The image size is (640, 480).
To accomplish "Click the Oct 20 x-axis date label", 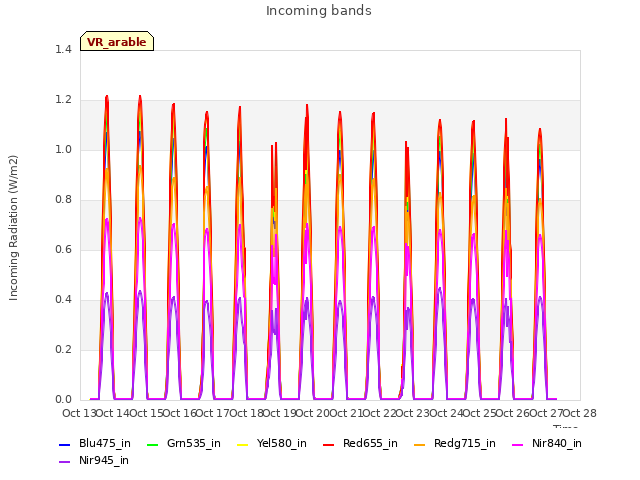I will [x=313, y=413].
